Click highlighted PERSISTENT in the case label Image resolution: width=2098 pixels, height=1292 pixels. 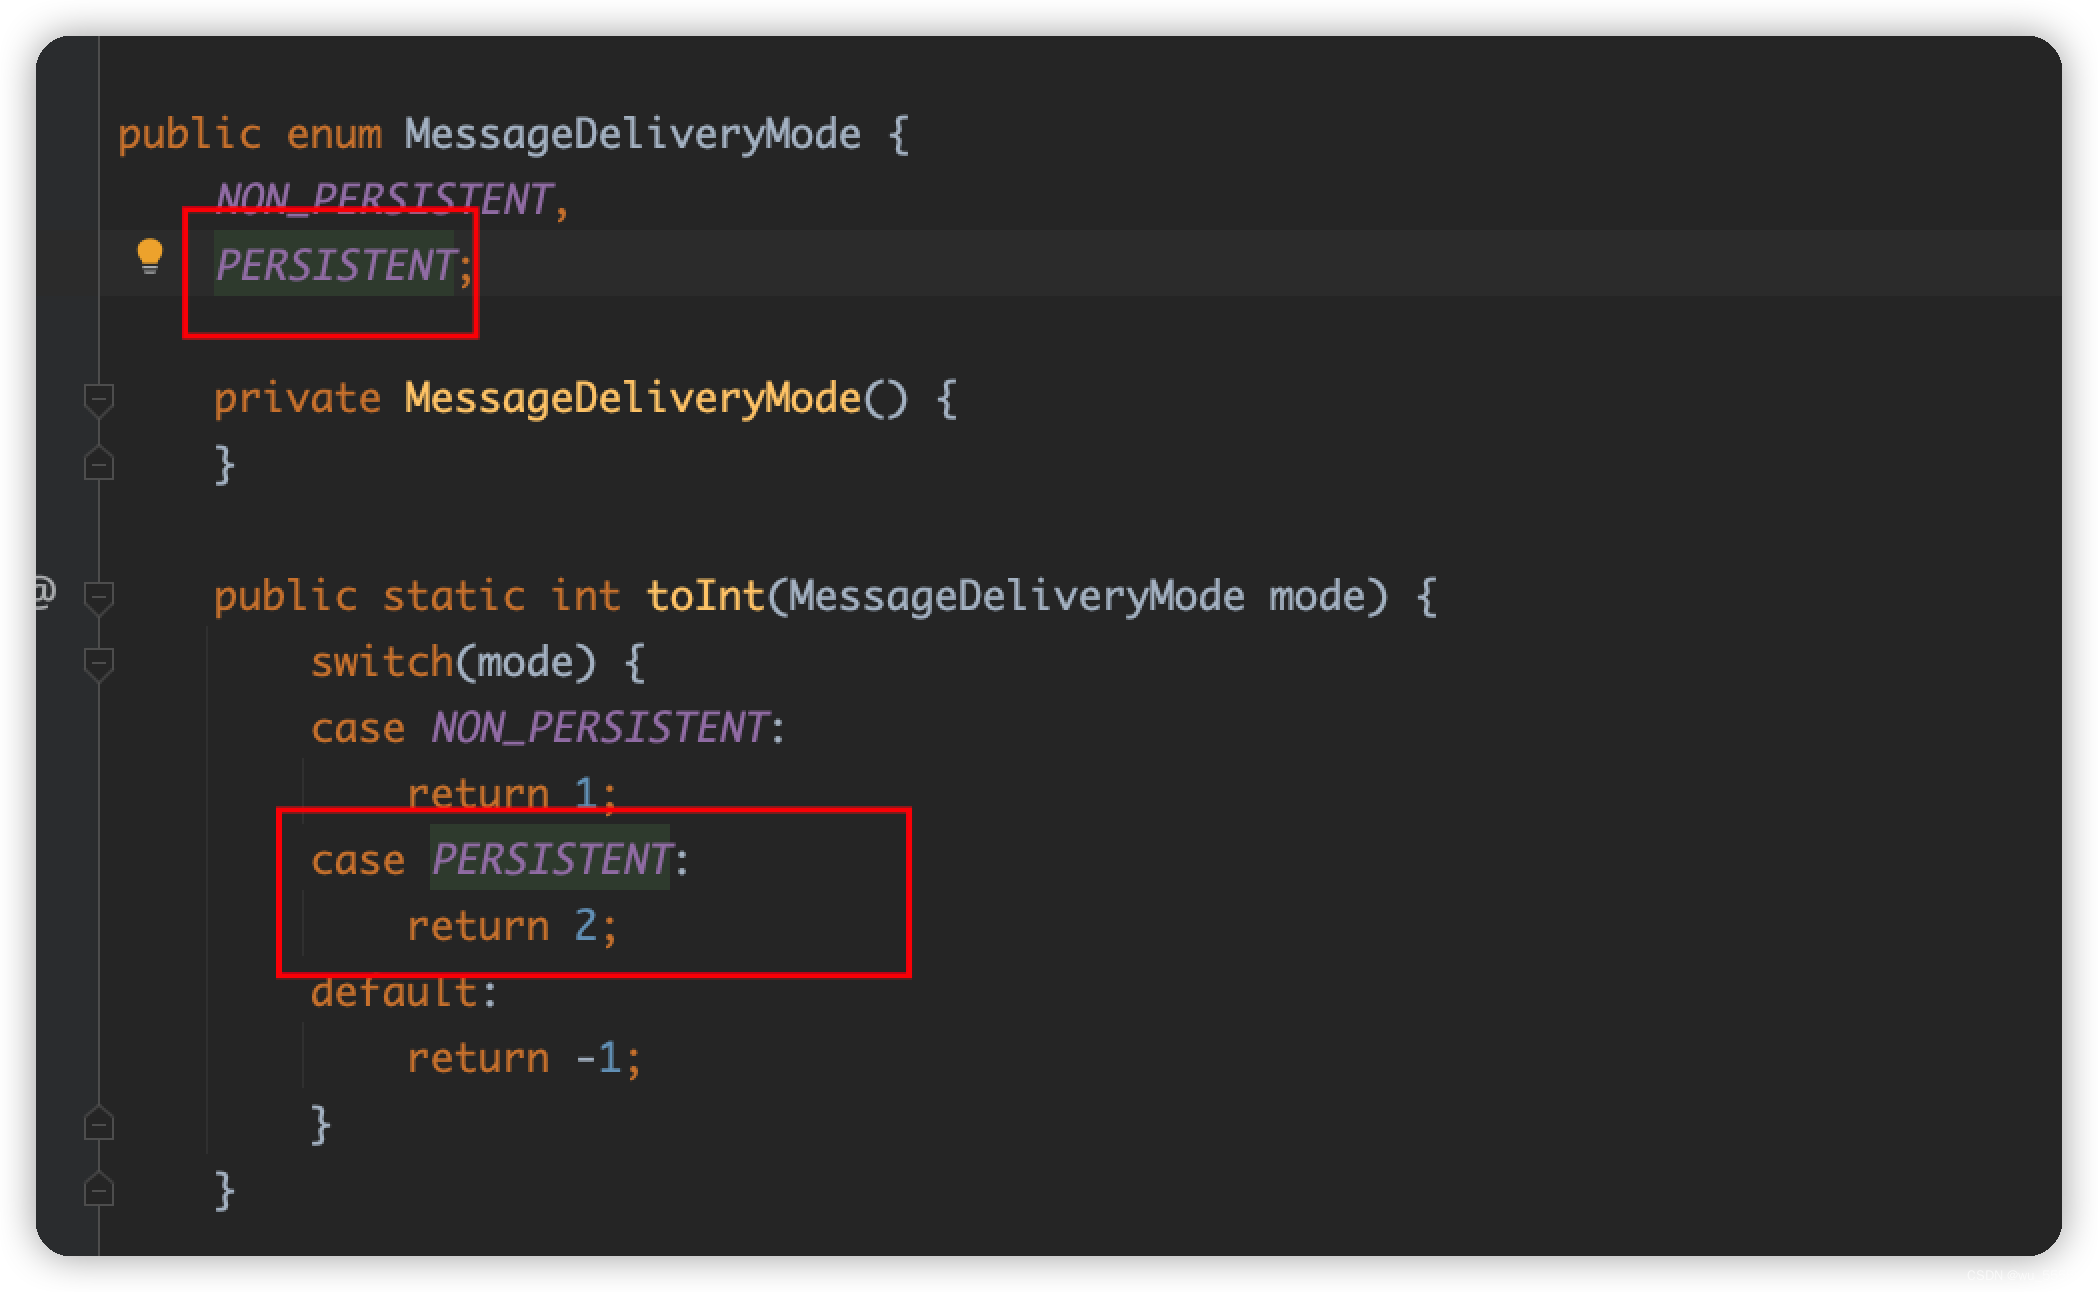(550, 860)
